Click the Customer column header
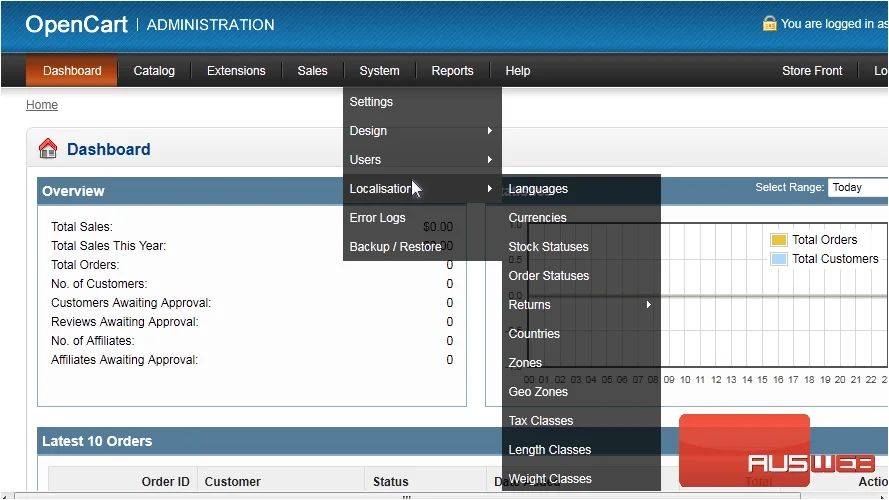 coord(232,481)
